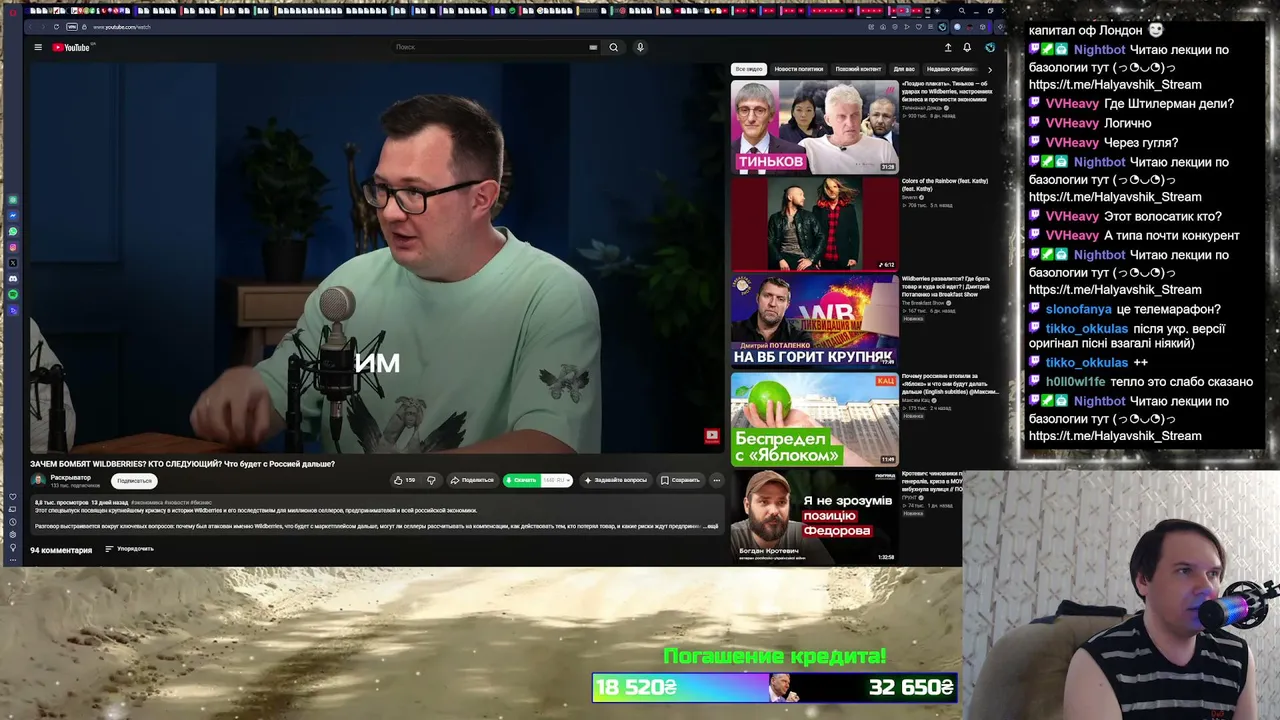Save the video with Сохранить
The image size is (1280, 720).
point(680,480)
